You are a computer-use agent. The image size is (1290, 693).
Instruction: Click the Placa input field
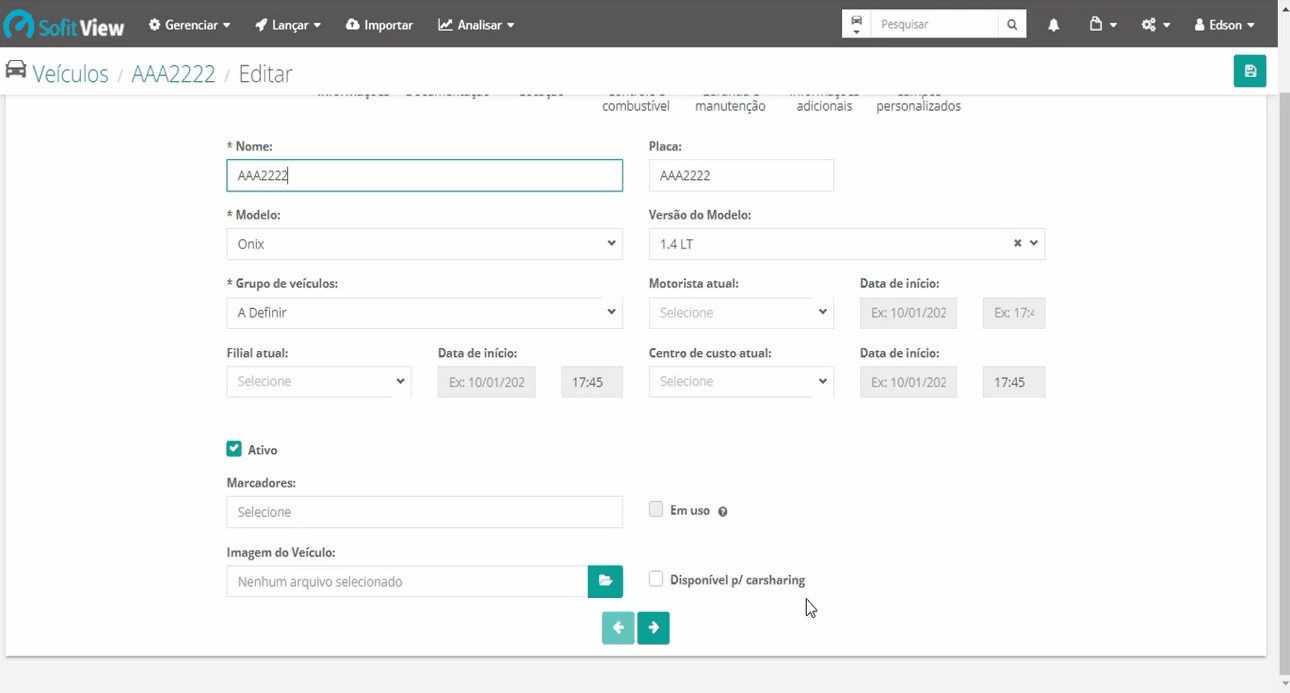coord(741,175)
